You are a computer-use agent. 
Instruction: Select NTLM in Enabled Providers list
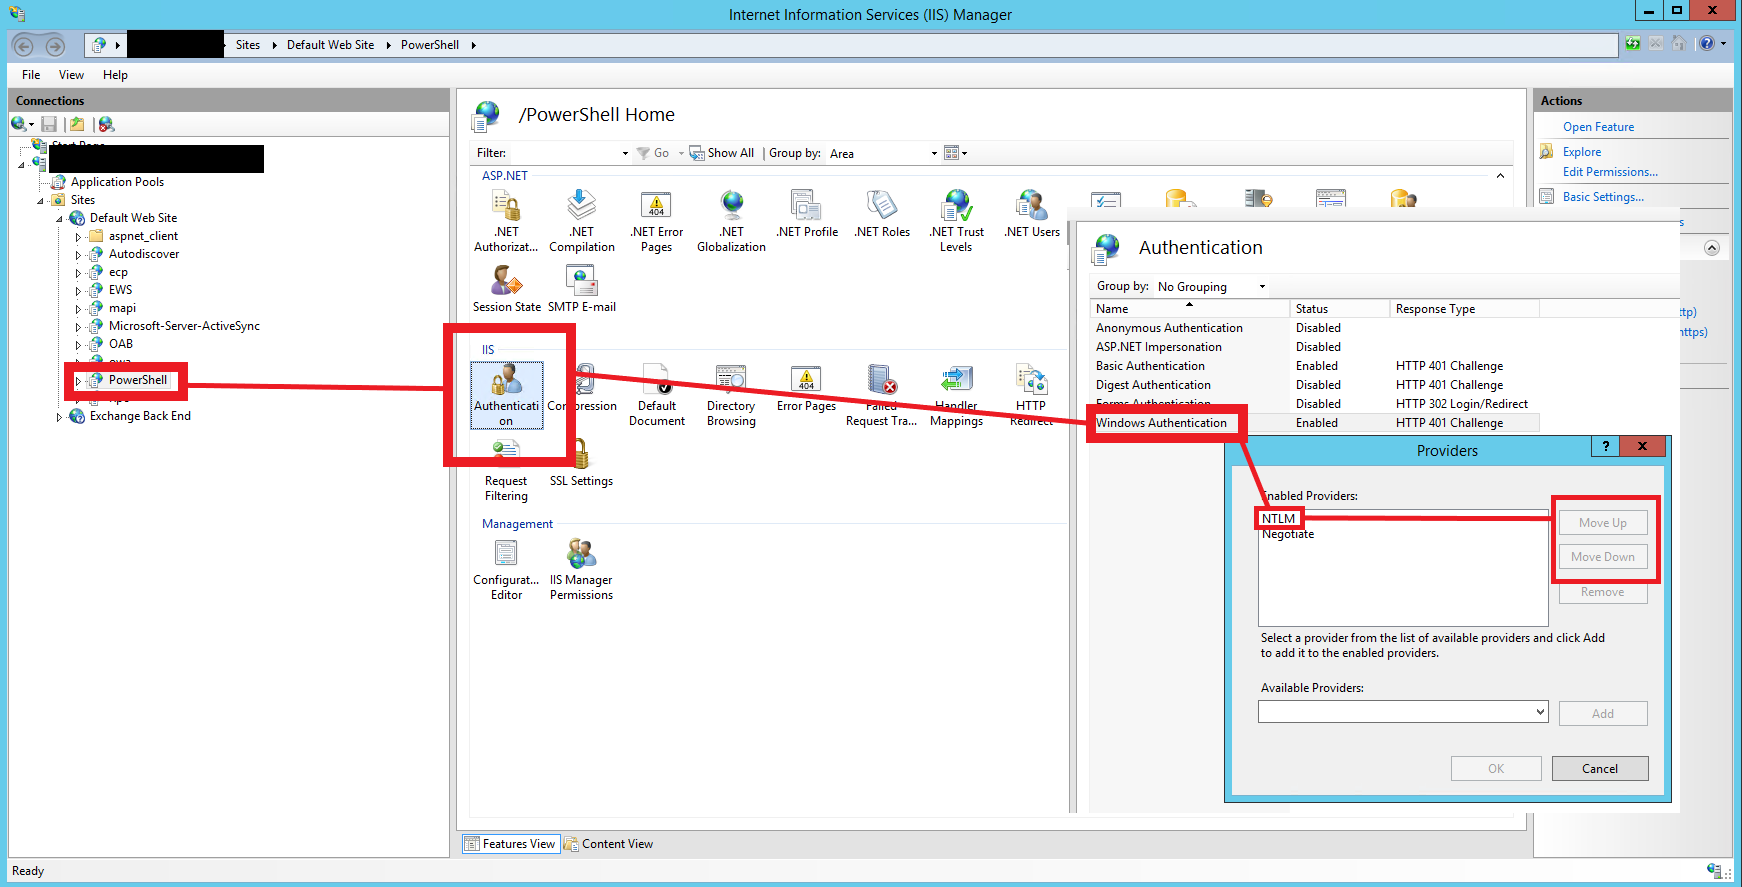click(x=1278, y=519)
